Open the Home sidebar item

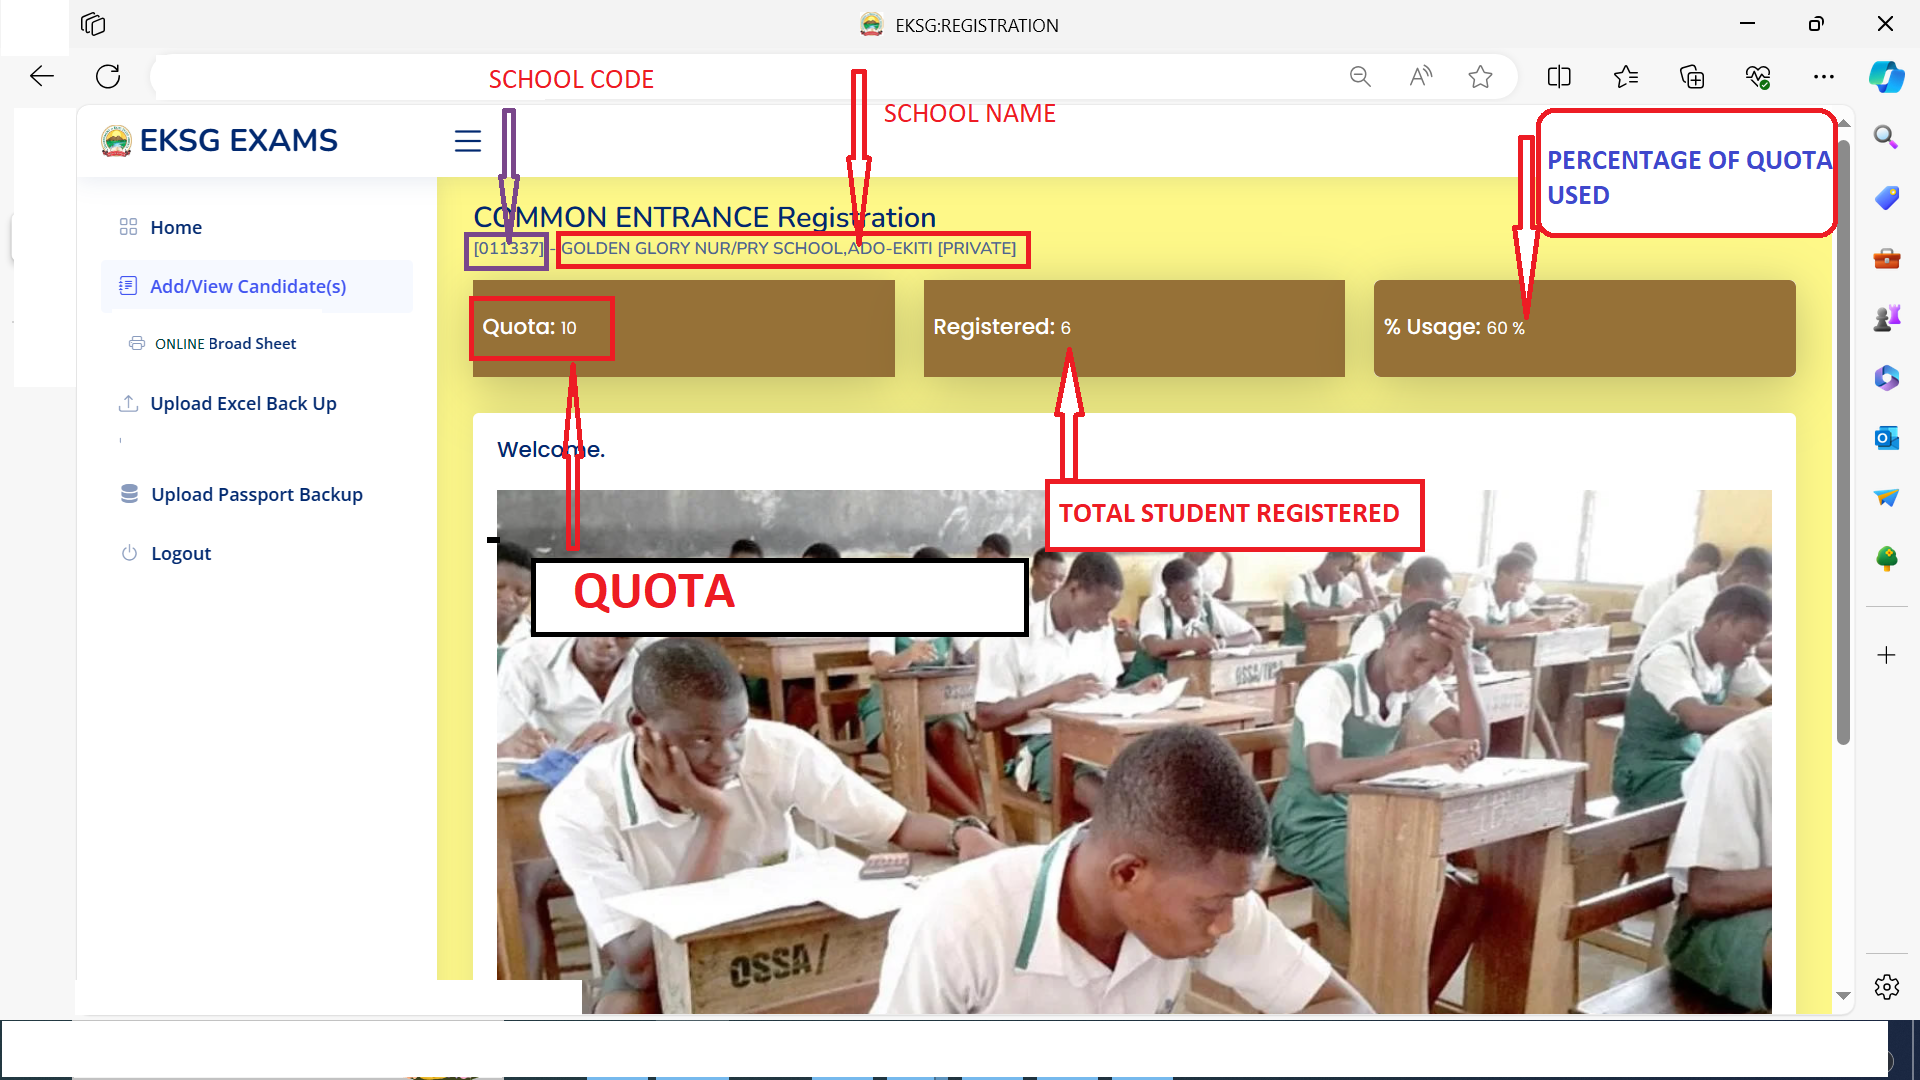176,227
